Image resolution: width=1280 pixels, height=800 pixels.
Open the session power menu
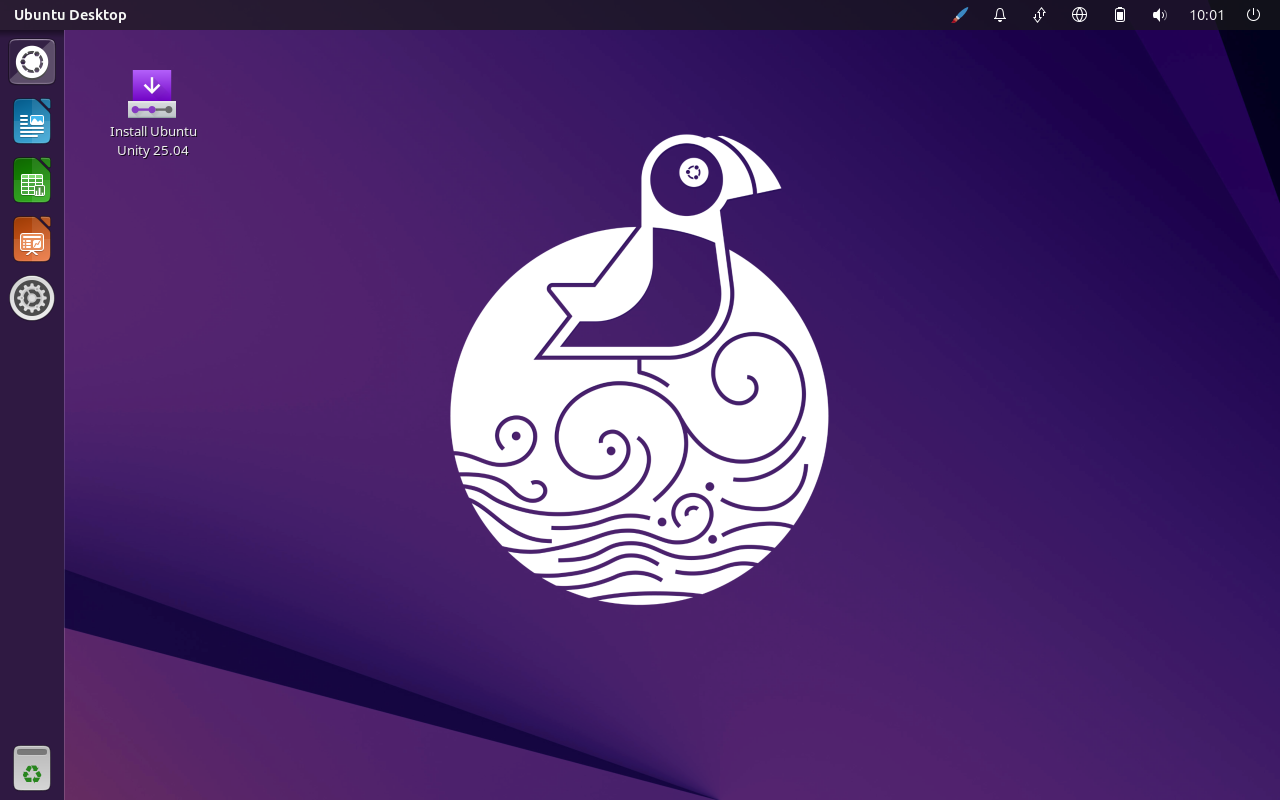pos(1253,14)
